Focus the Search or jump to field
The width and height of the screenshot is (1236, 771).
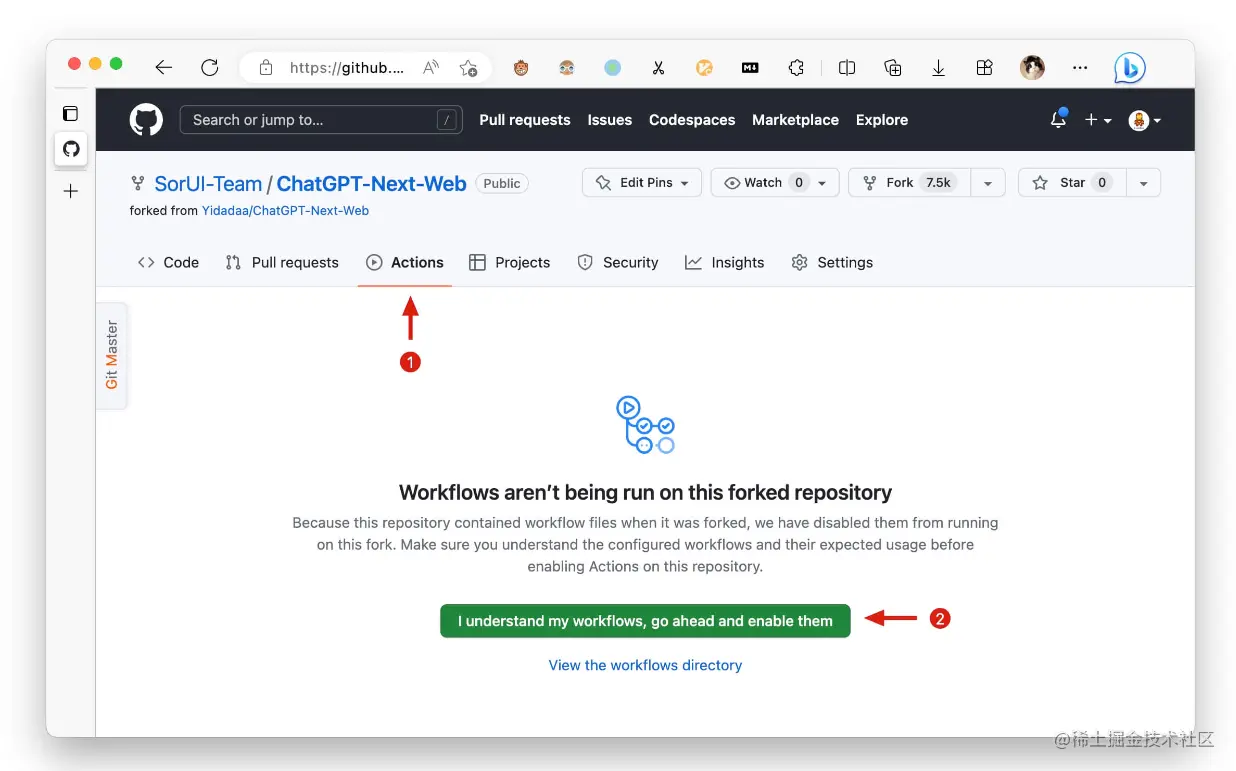[321, 120]
